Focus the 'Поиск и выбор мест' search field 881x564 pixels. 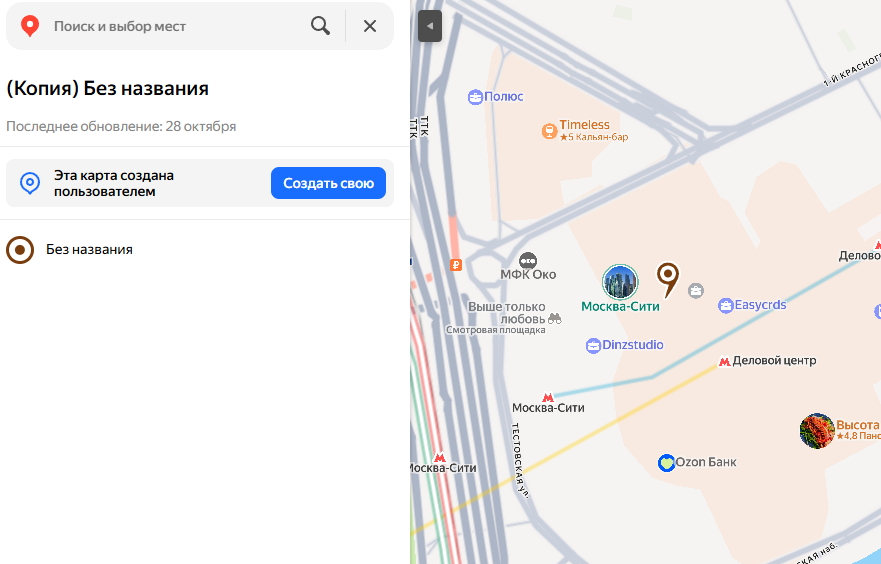[174, 26]
